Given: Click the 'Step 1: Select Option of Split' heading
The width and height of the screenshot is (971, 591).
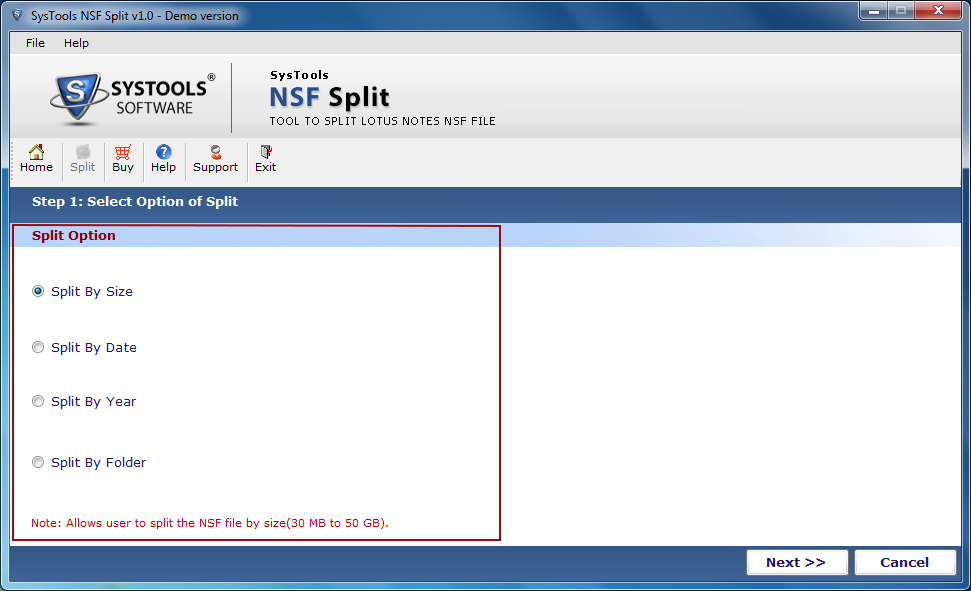Looking at the screenshot, I should click(x=135, y=201).
